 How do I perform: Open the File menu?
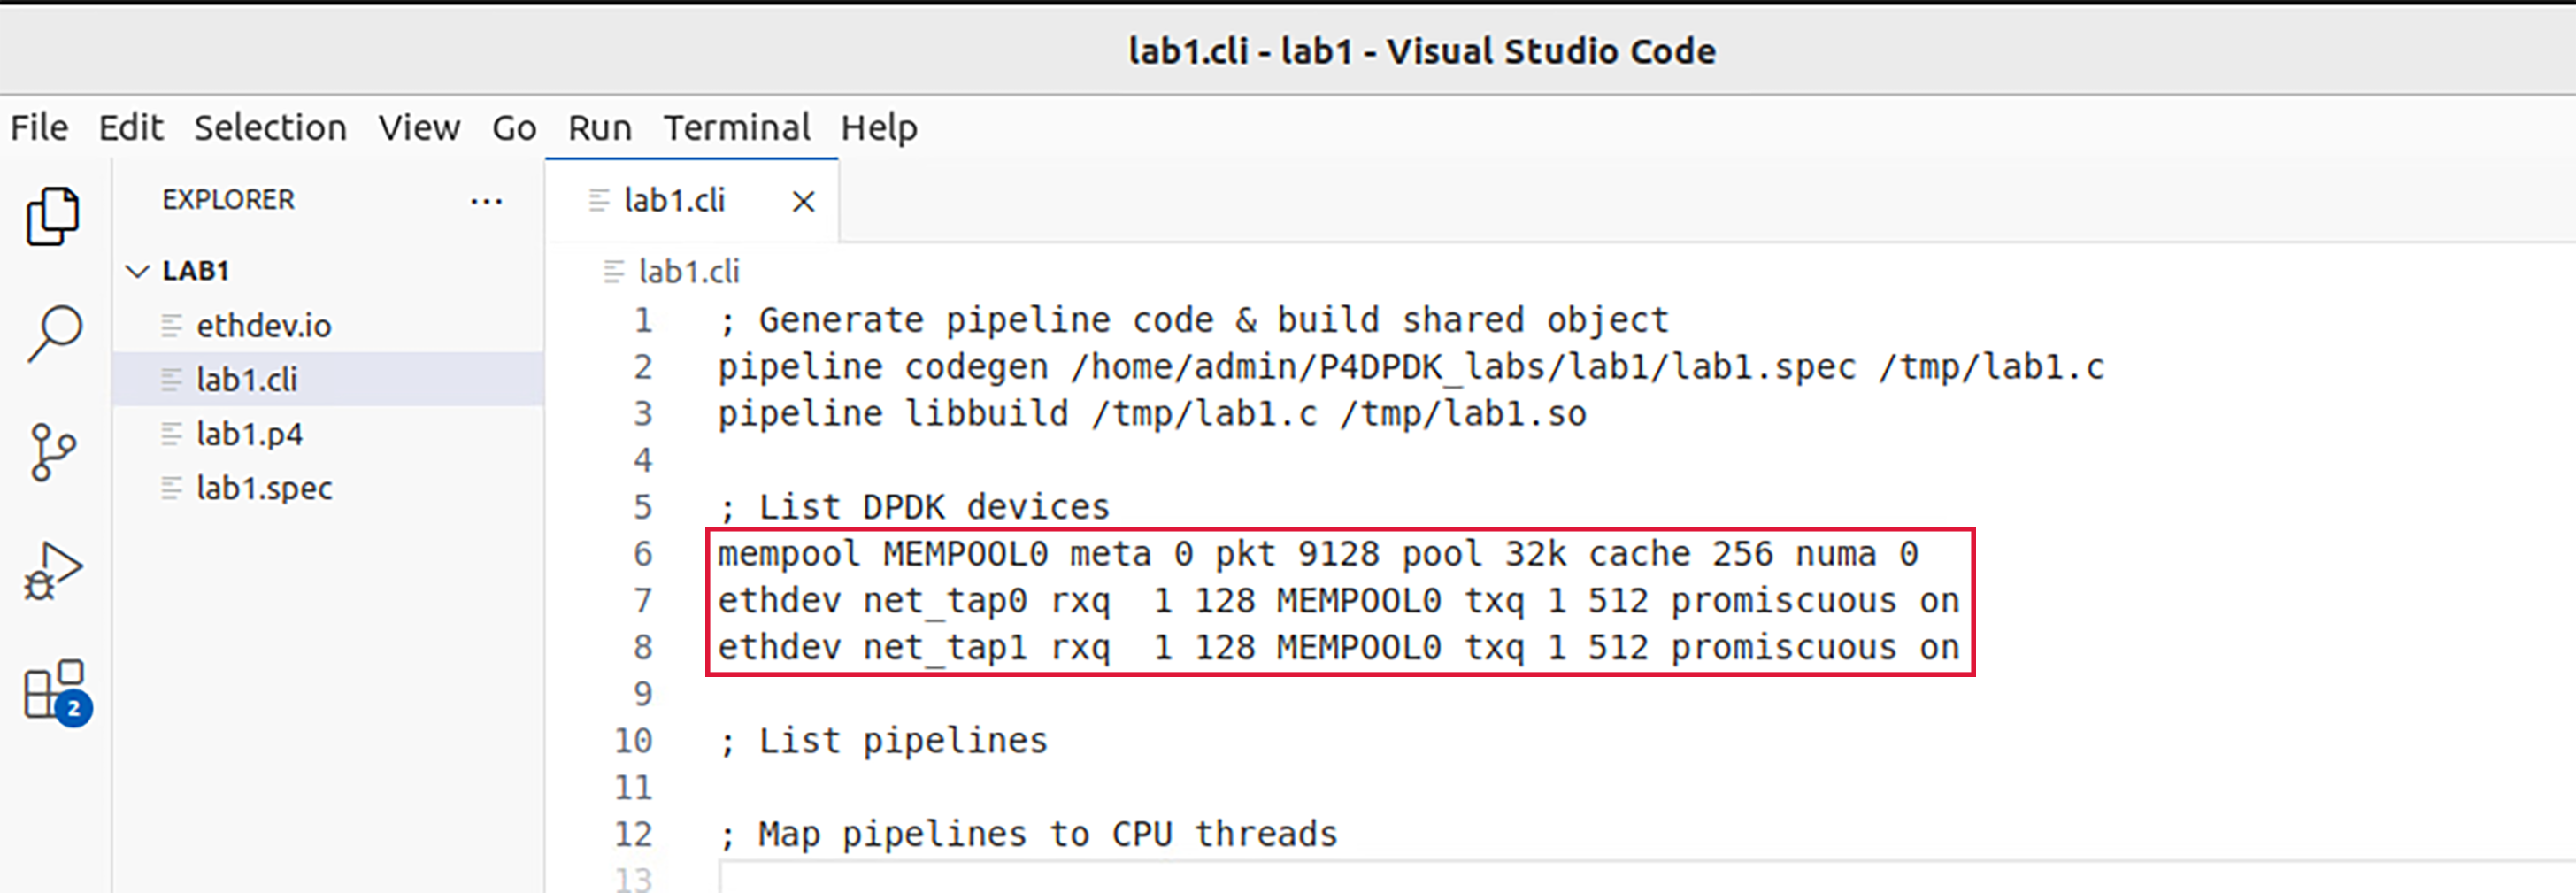click(40, 128)
